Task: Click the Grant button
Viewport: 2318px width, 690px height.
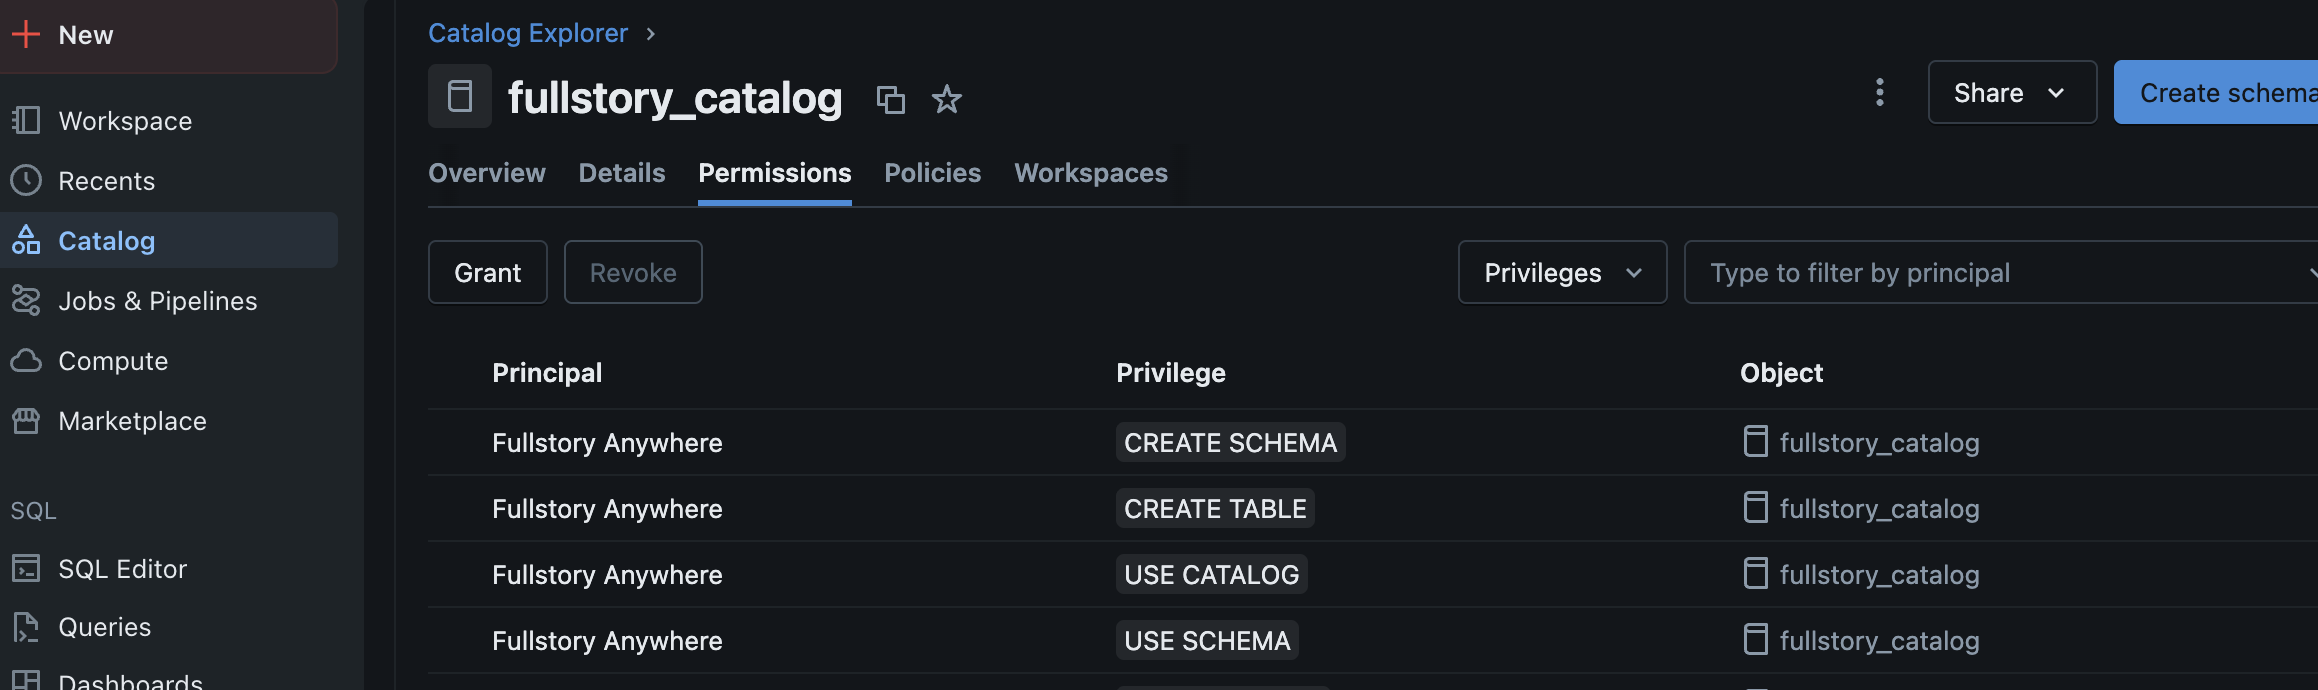Action: pos(487,272)
